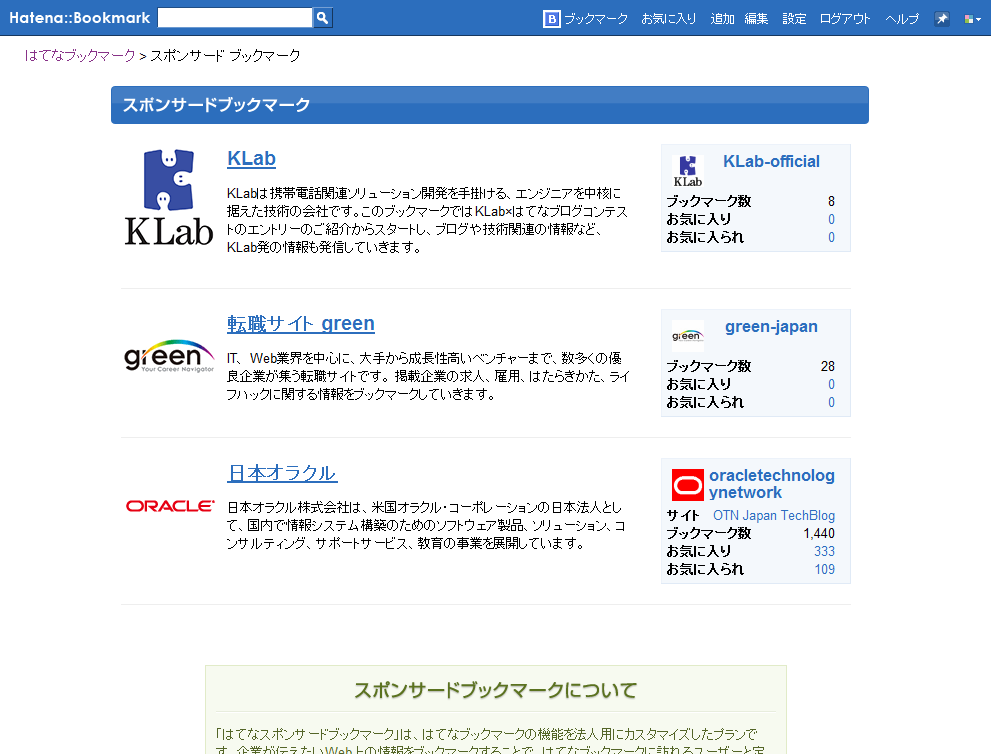Open the KLab title link

[x=251, y=158]
